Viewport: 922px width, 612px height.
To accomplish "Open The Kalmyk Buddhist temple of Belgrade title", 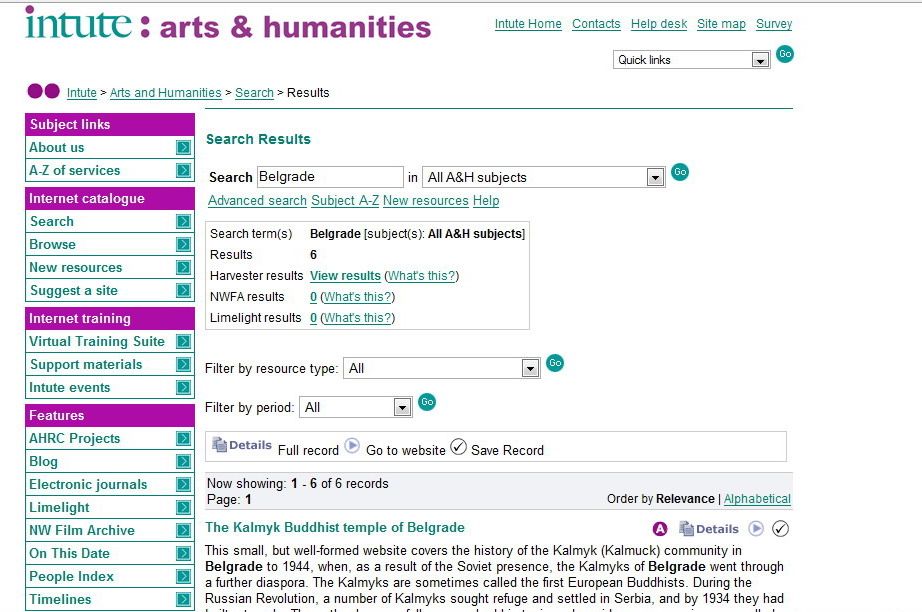I will [335, 528].
